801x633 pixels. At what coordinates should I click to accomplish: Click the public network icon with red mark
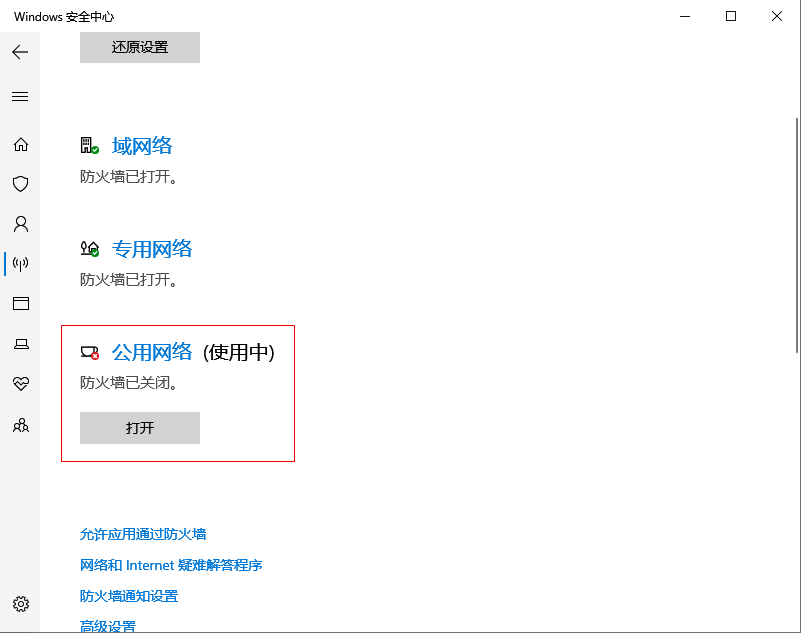89,353
